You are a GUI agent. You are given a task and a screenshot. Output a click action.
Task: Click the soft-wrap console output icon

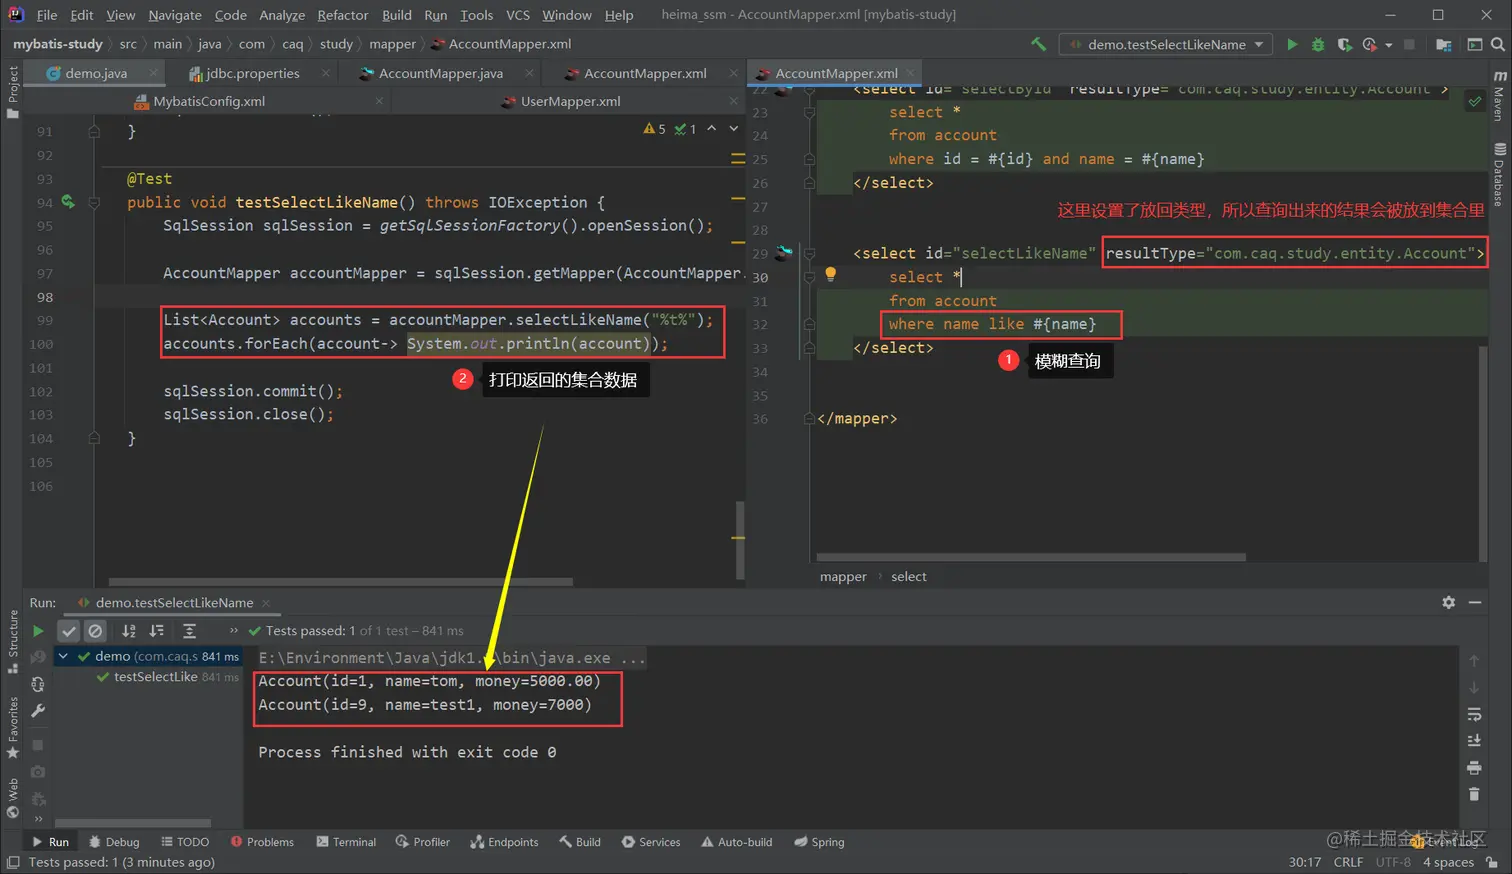coord(1474,714)
